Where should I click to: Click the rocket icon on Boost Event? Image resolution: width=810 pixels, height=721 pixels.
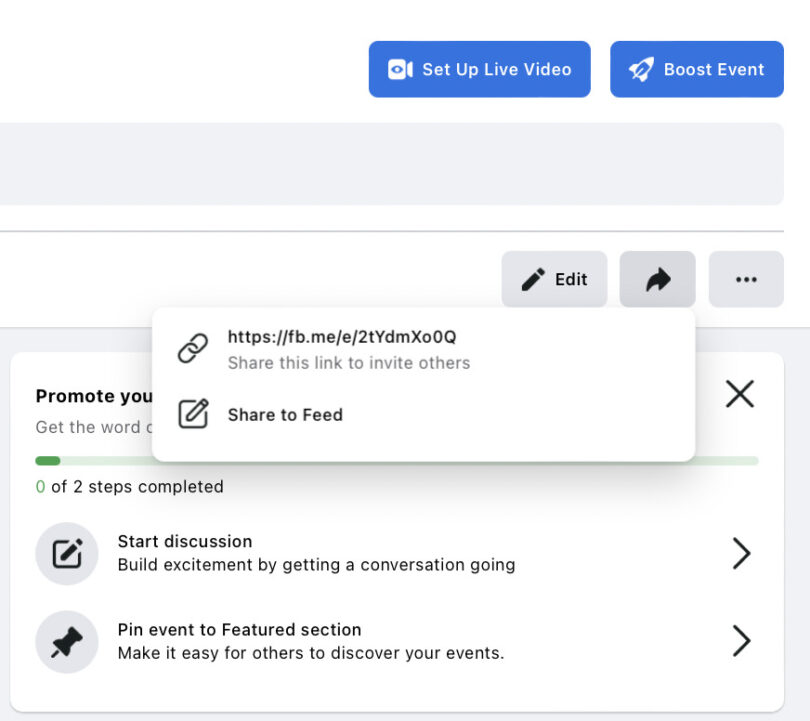(x=641, y=69)
